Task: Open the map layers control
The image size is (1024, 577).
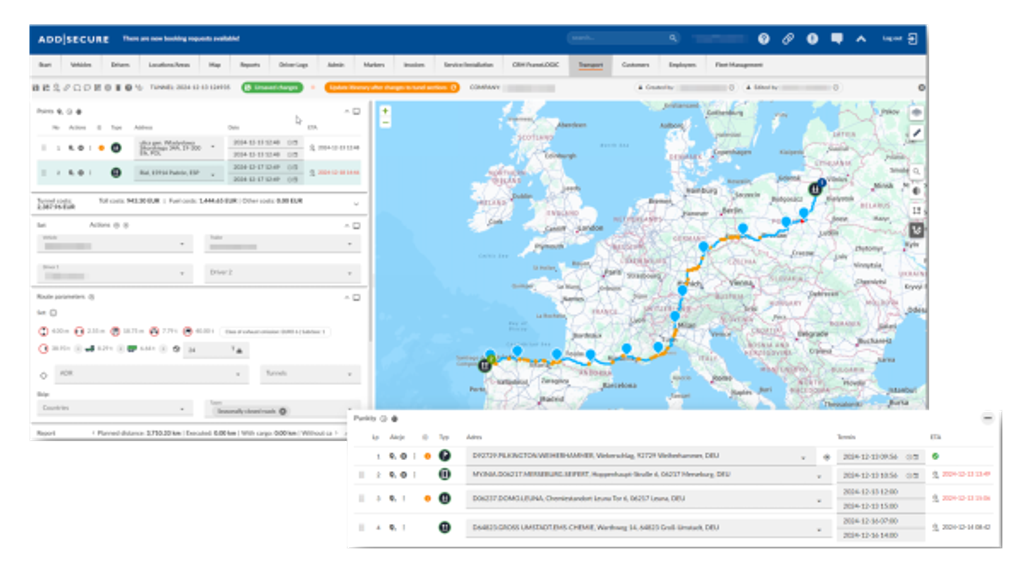Action: pos(917,112)
